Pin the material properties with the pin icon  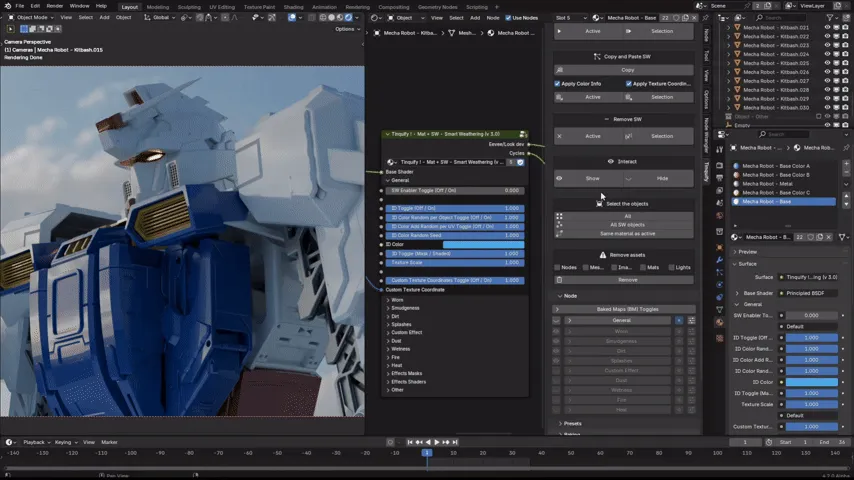846,148
